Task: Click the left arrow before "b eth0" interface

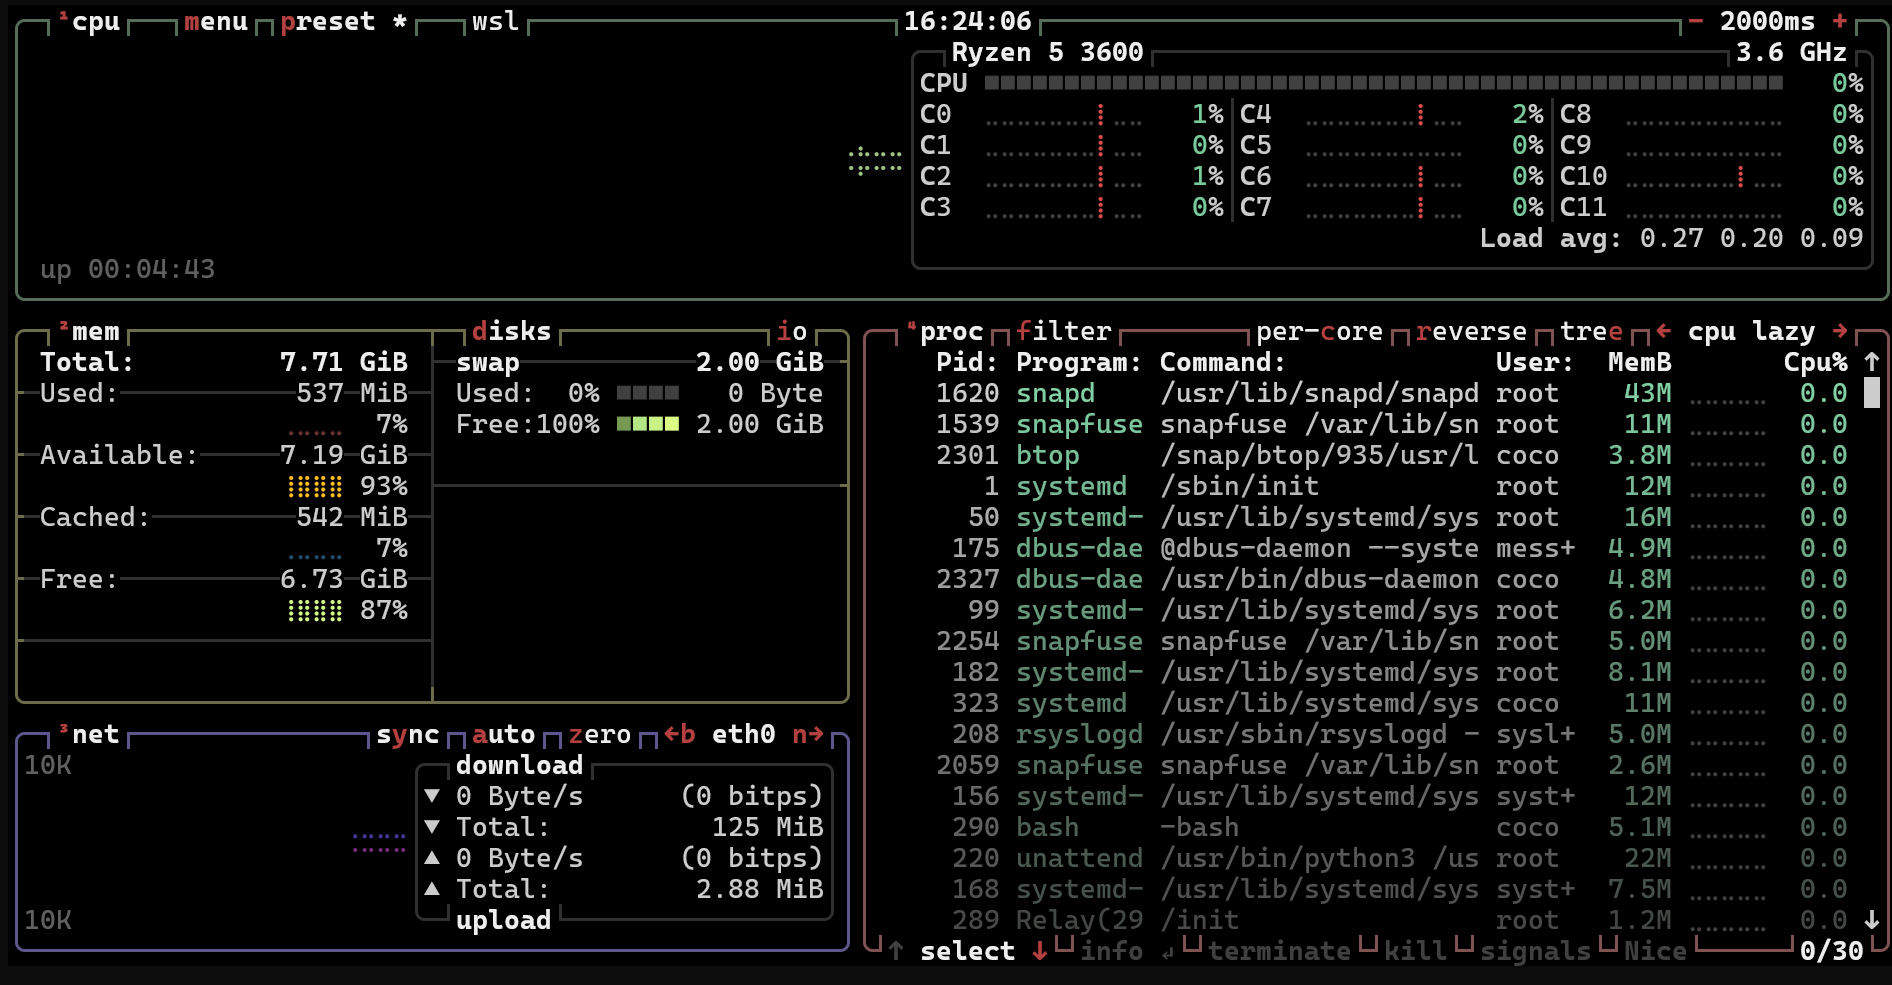Action: click(671, 733)
